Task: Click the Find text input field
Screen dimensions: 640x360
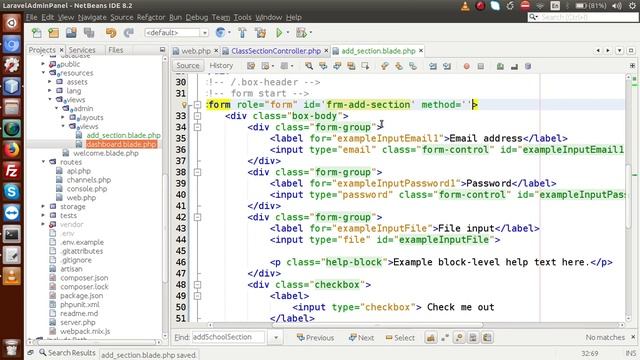Action: (228, 338)
